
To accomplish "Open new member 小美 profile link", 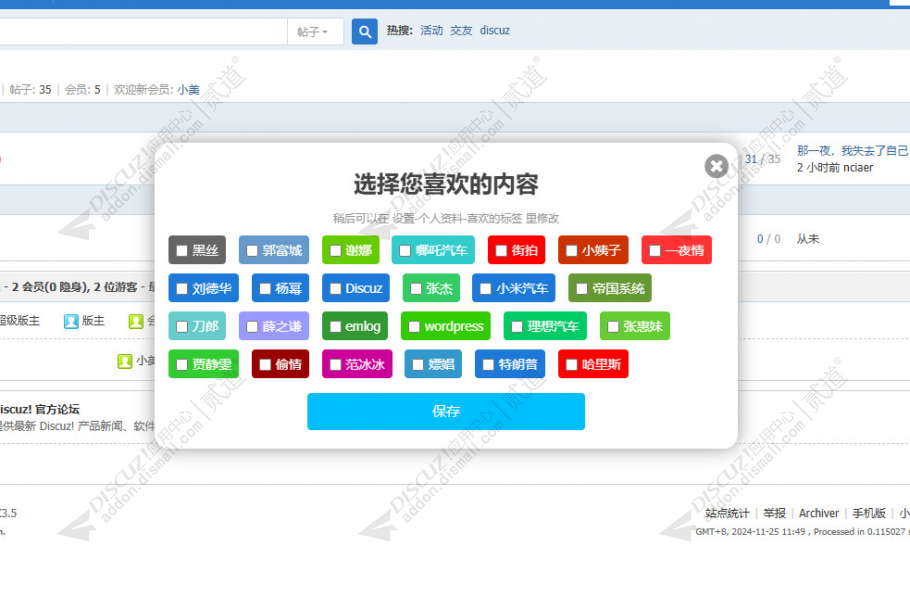I will pos(189,89).
